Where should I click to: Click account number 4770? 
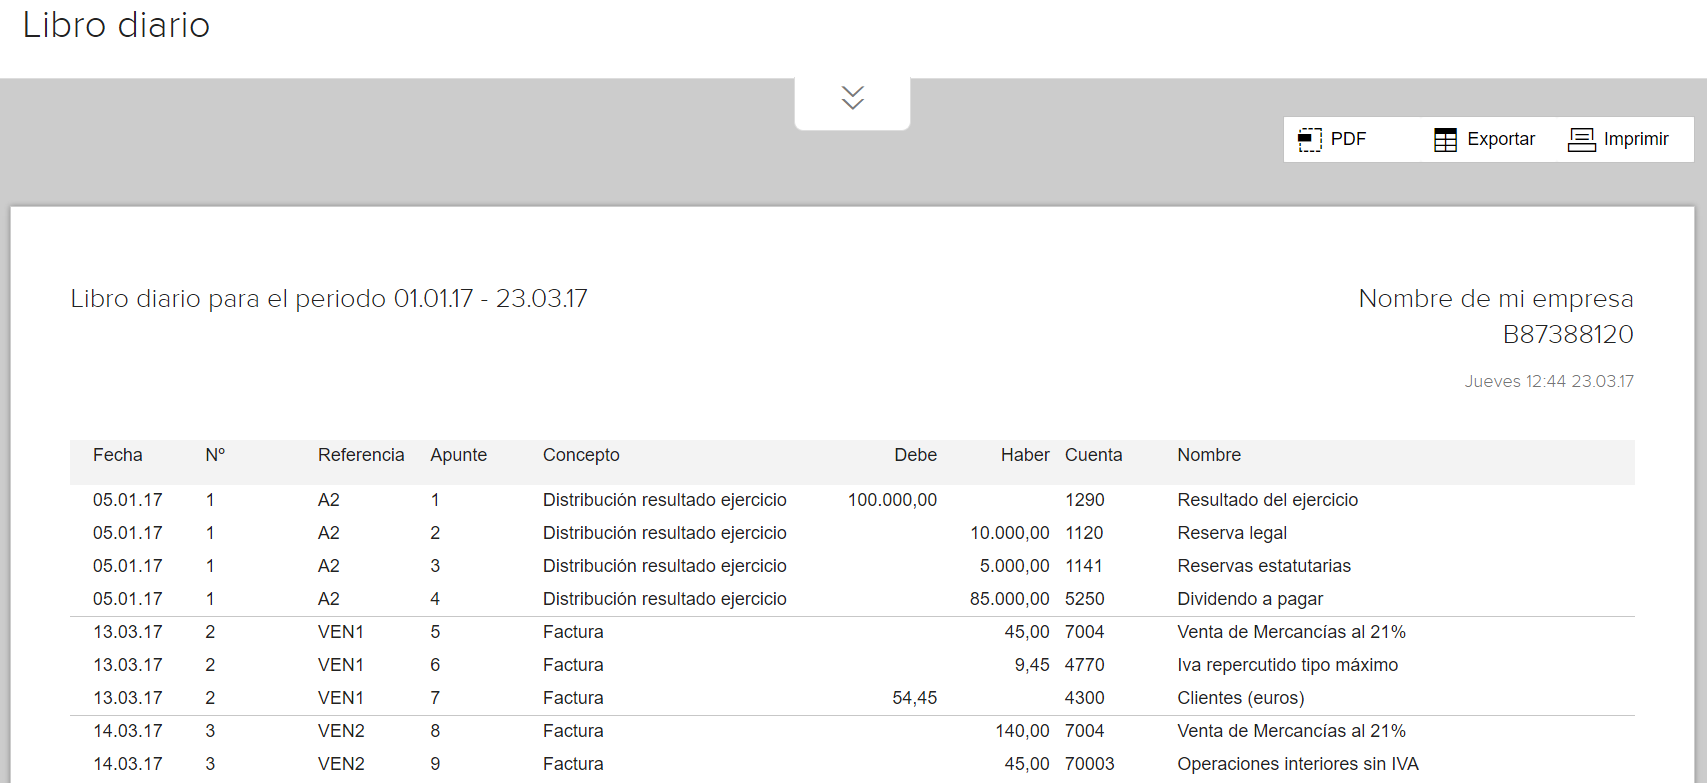pyautogui.click(x=1085, y=665)
